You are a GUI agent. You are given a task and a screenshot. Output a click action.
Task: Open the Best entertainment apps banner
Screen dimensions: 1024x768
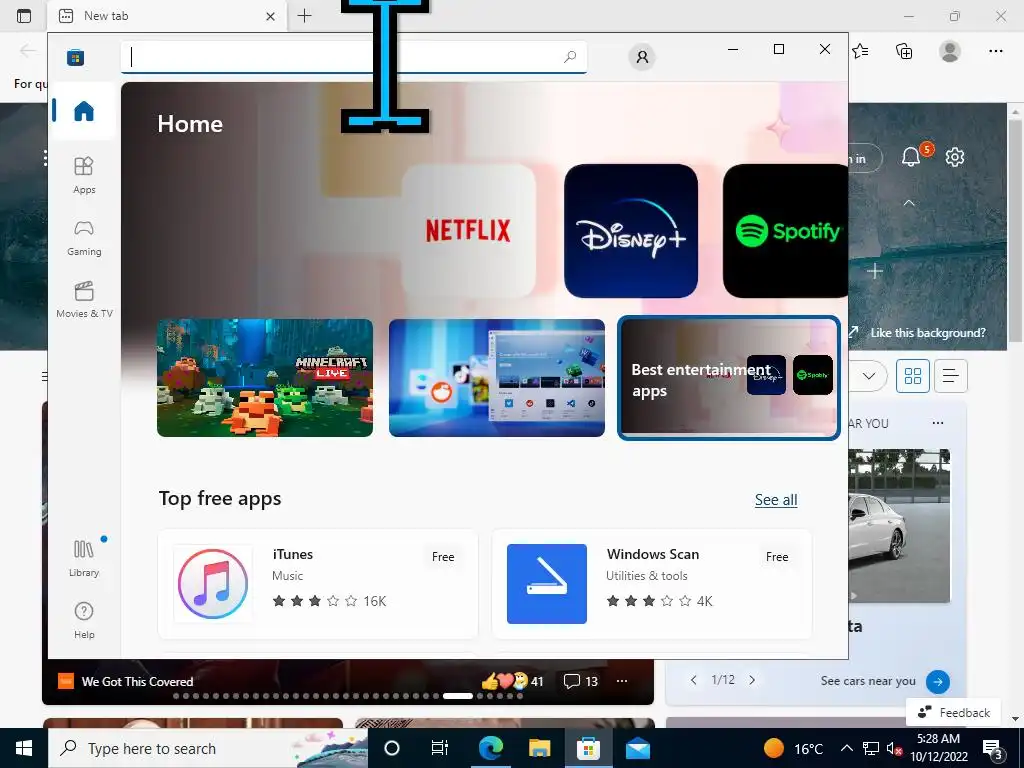(x=729, y=377)
